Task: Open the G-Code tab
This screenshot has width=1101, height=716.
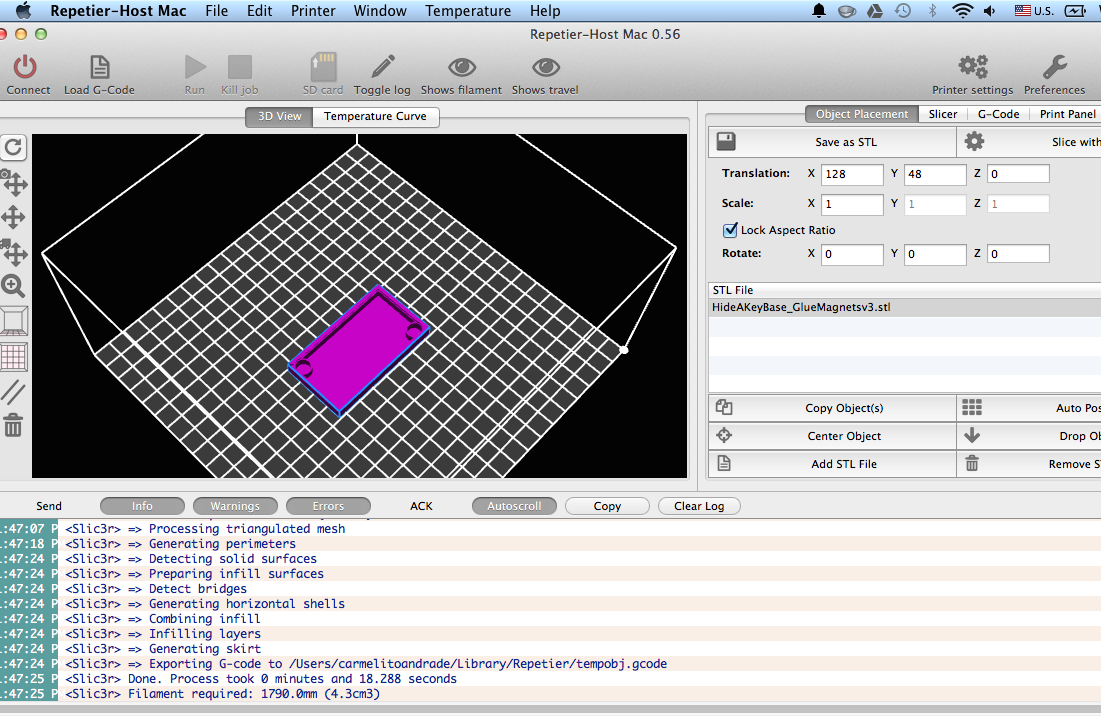Action: coord(998,114)
